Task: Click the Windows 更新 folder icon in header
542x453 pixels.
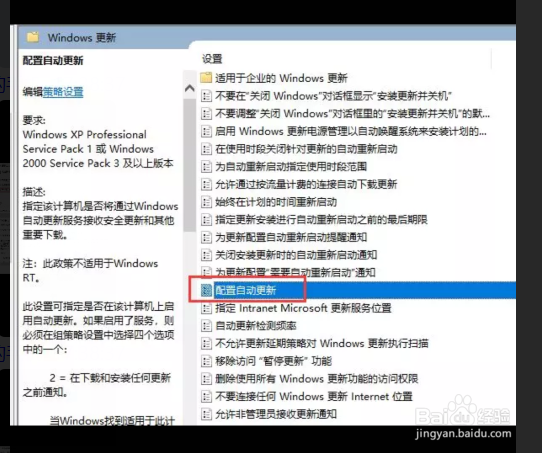Action: (x=33, y=37)
